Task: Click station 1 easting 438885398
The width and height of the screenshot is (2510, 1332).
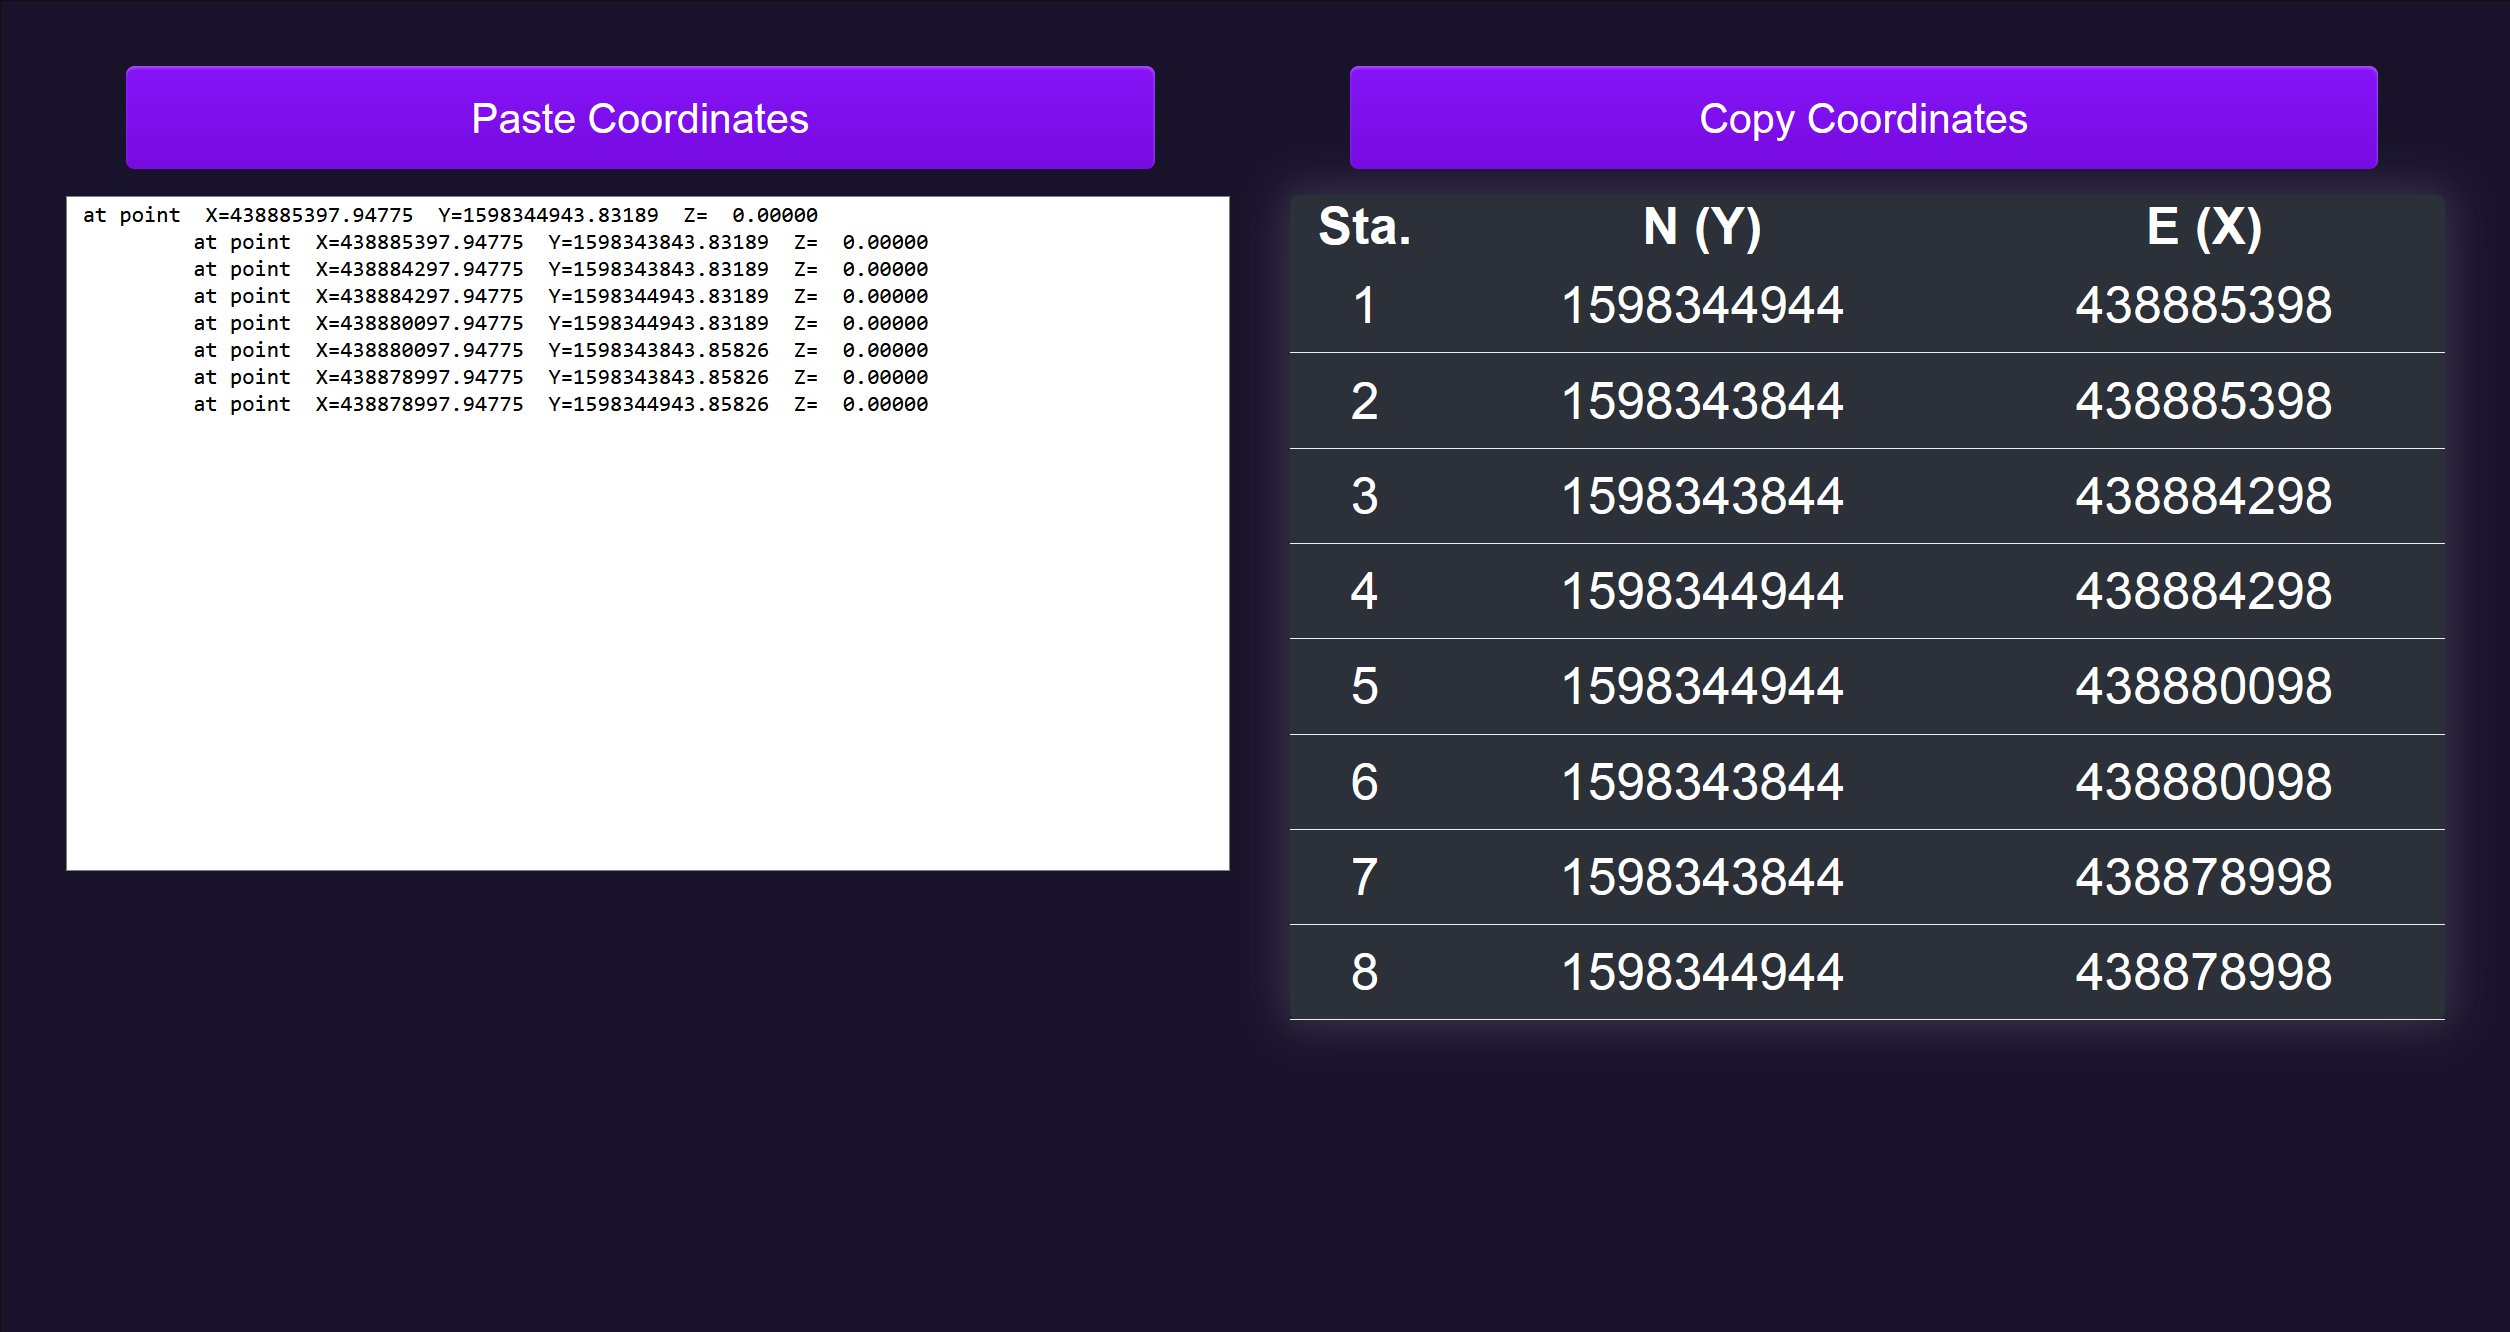Action: [2203, 305]
